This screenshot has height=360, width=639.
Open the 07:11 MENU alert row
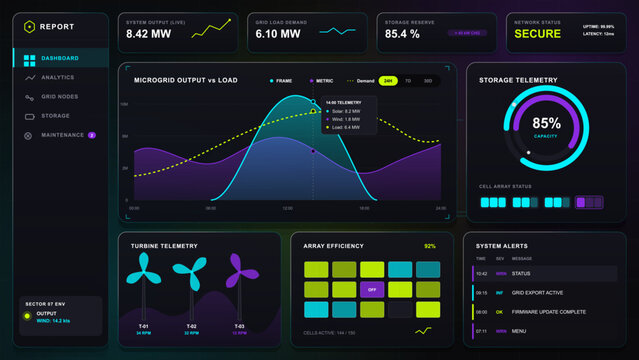544,331
